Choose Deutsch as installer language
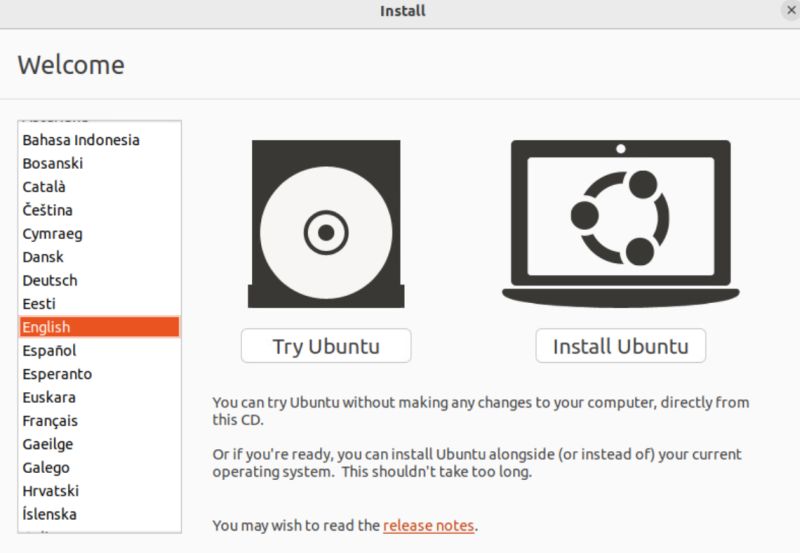800x553 pixels. pos(99,280)
